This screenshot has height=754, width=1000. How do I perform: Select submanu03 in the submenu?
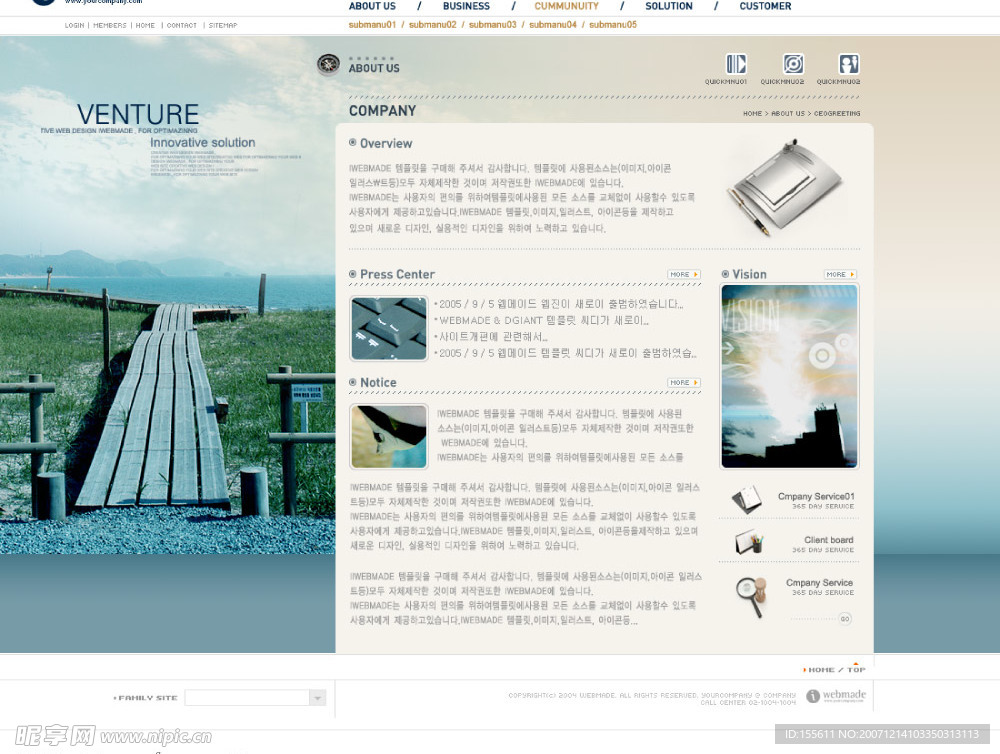click(492, 25)
